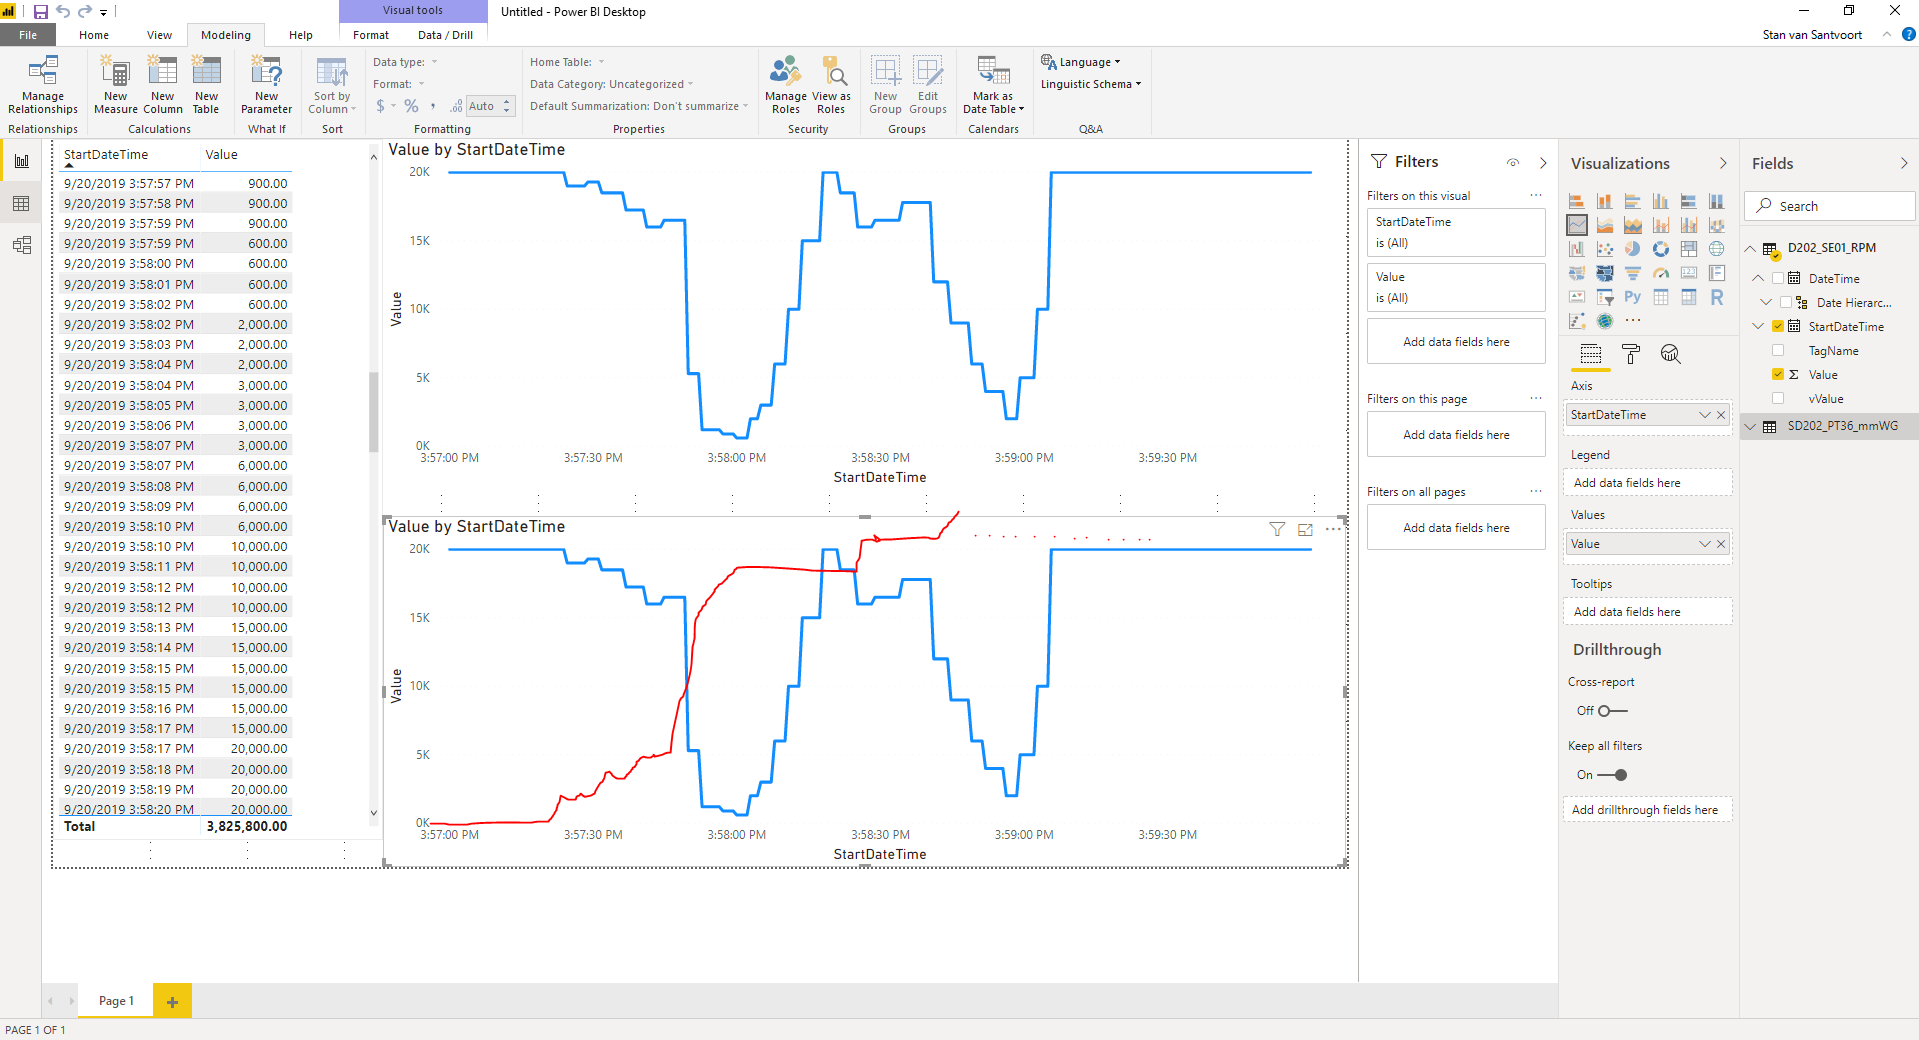Select the pie chart visualization
The width and height of the screenshot is (1919, 1040).
coord(1633,249)
